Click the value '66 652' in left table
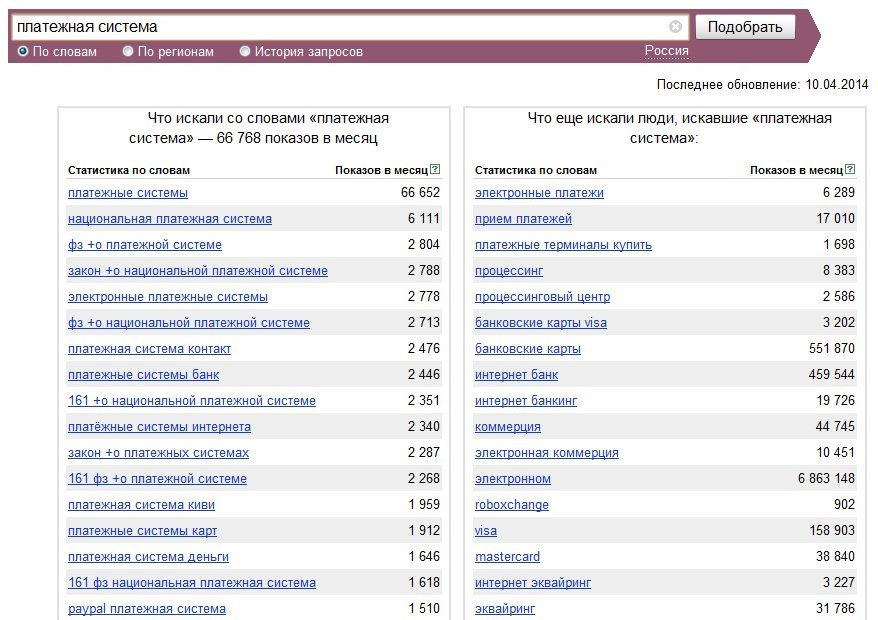The image size is (878, 620). point(421,193)
